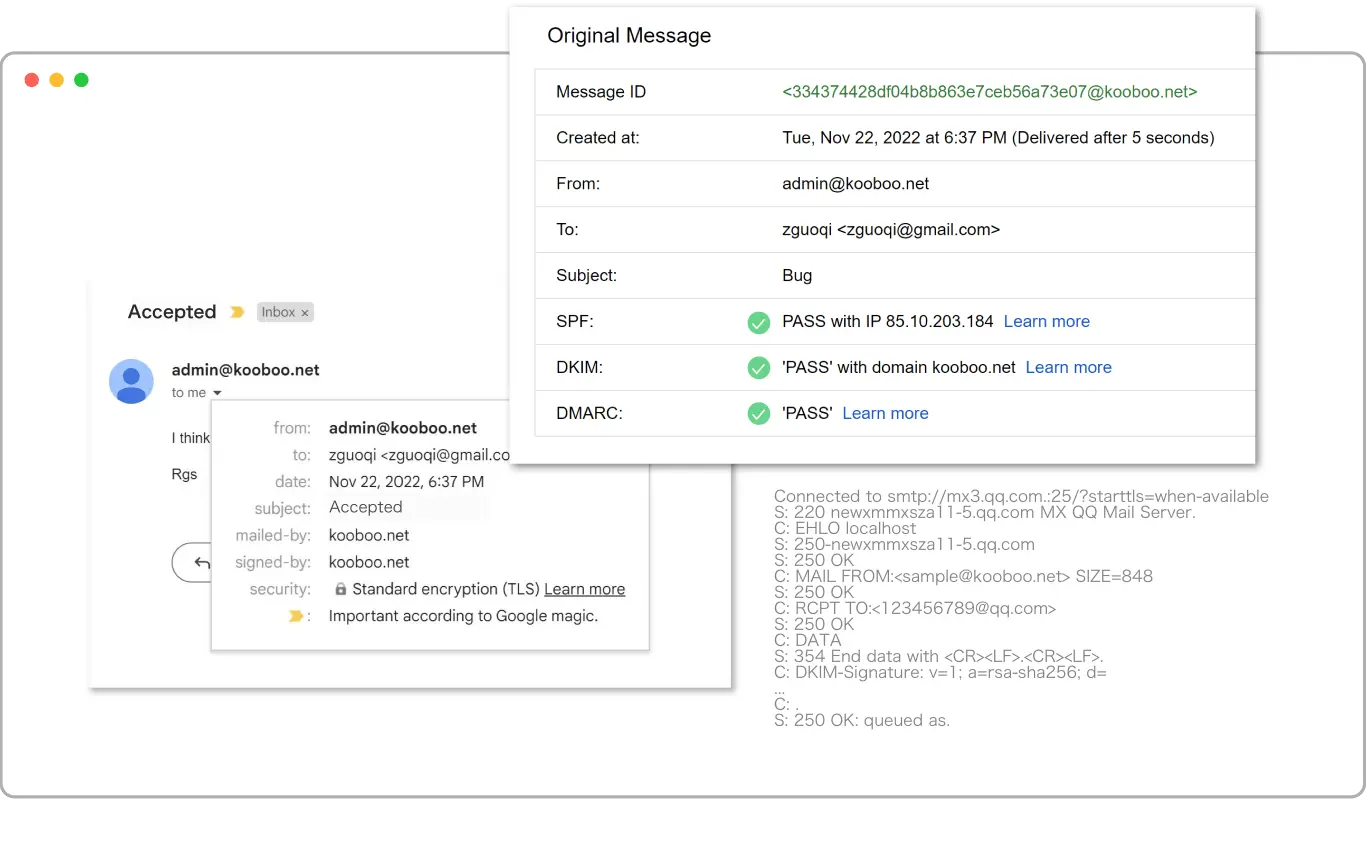
Task: Open the DKIM Learn more link
Action: pos(1068,367)
